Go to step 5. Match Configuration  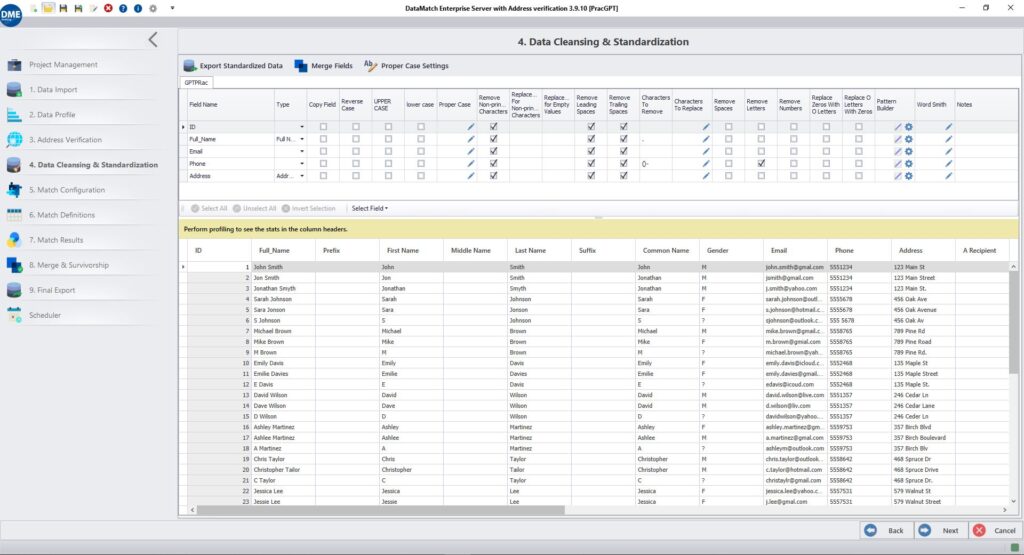(66, 190)
